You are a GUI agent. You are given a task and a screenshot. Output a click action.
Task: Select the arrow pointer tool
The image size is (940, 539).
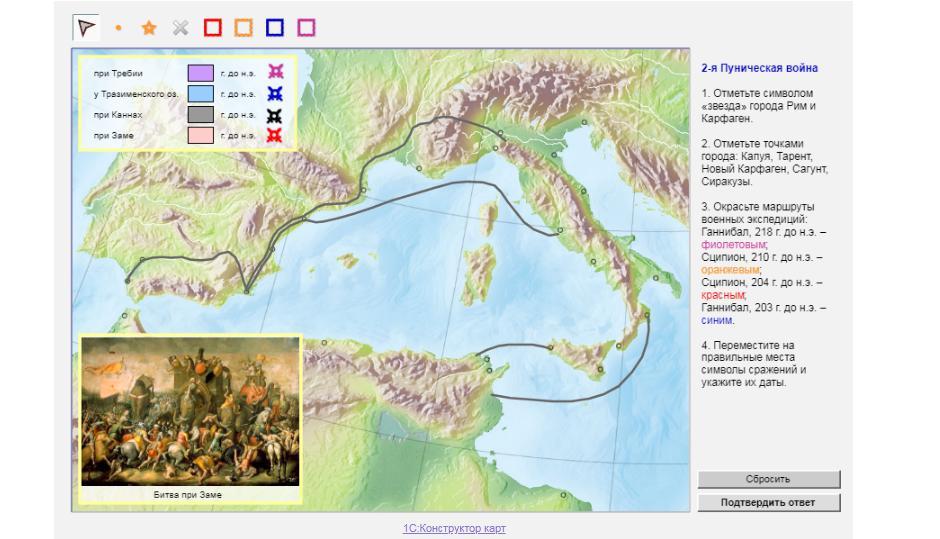pyautogui.click(x=86, y=28)
